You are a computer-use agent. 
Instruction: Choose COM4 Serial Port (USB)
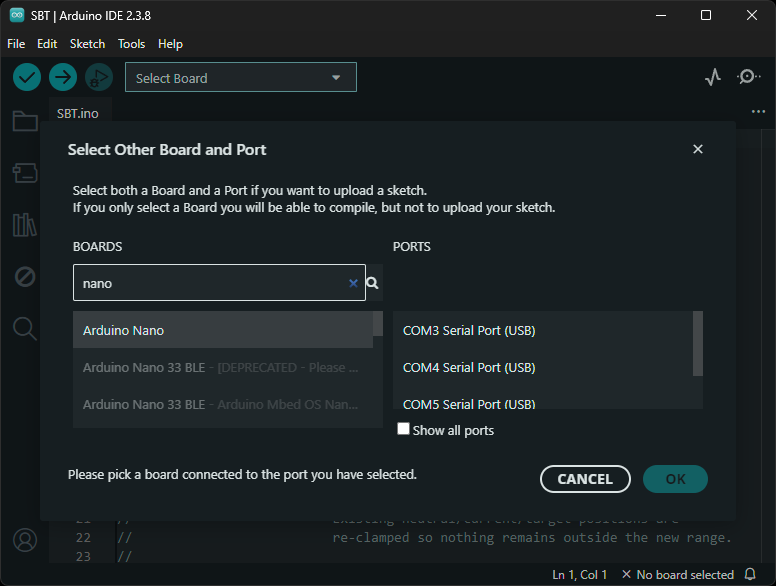click(x=469, y=367)
